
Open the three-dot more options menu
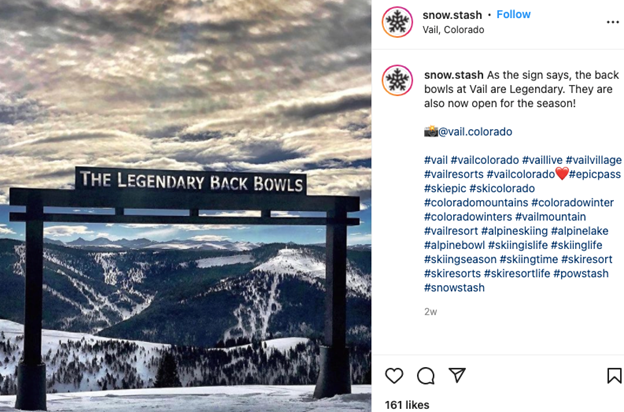pos(612,22)
